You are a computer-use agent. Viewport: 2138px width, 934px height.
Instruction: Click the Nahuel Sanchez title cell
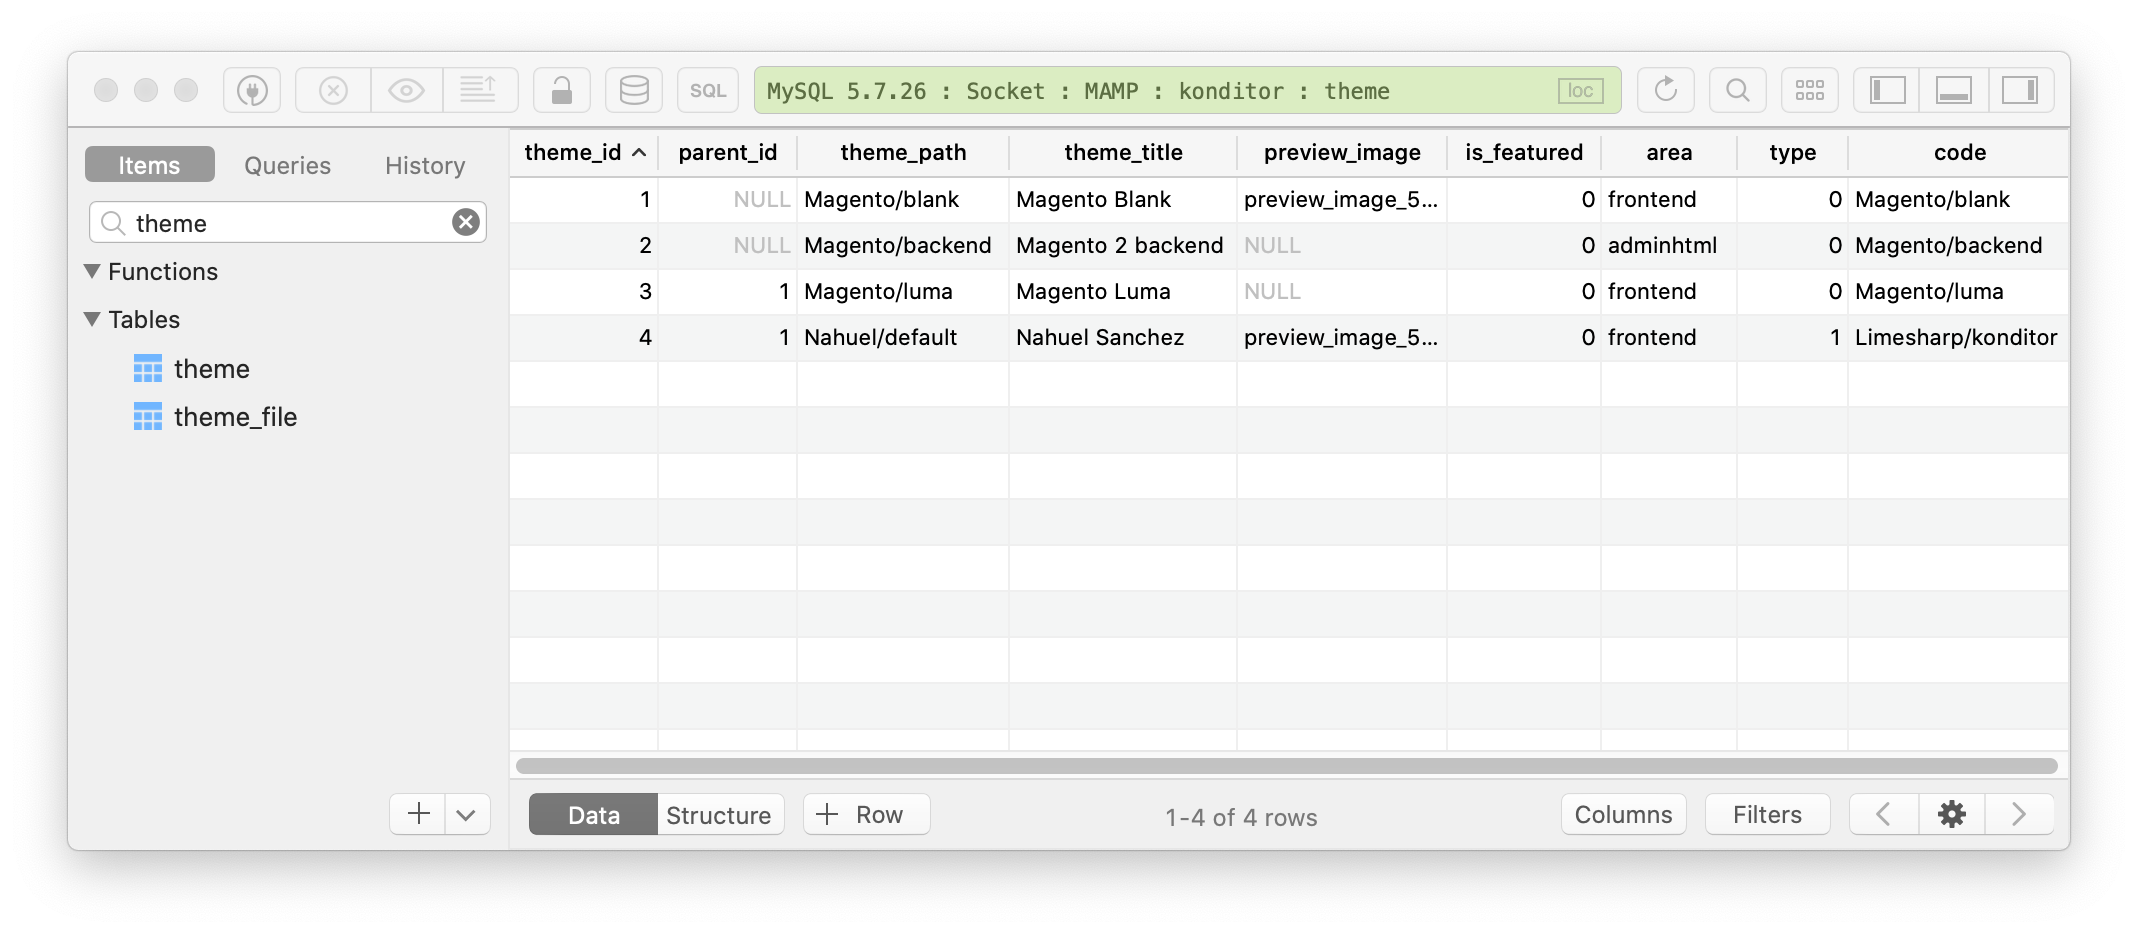coord(1123,338)
